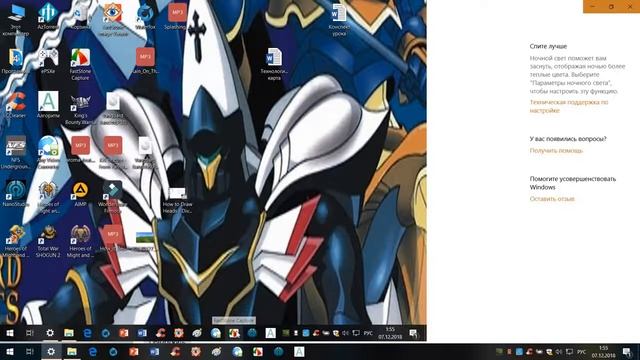Select the NFS Underground desktop shortcut

tap(16, 152)
